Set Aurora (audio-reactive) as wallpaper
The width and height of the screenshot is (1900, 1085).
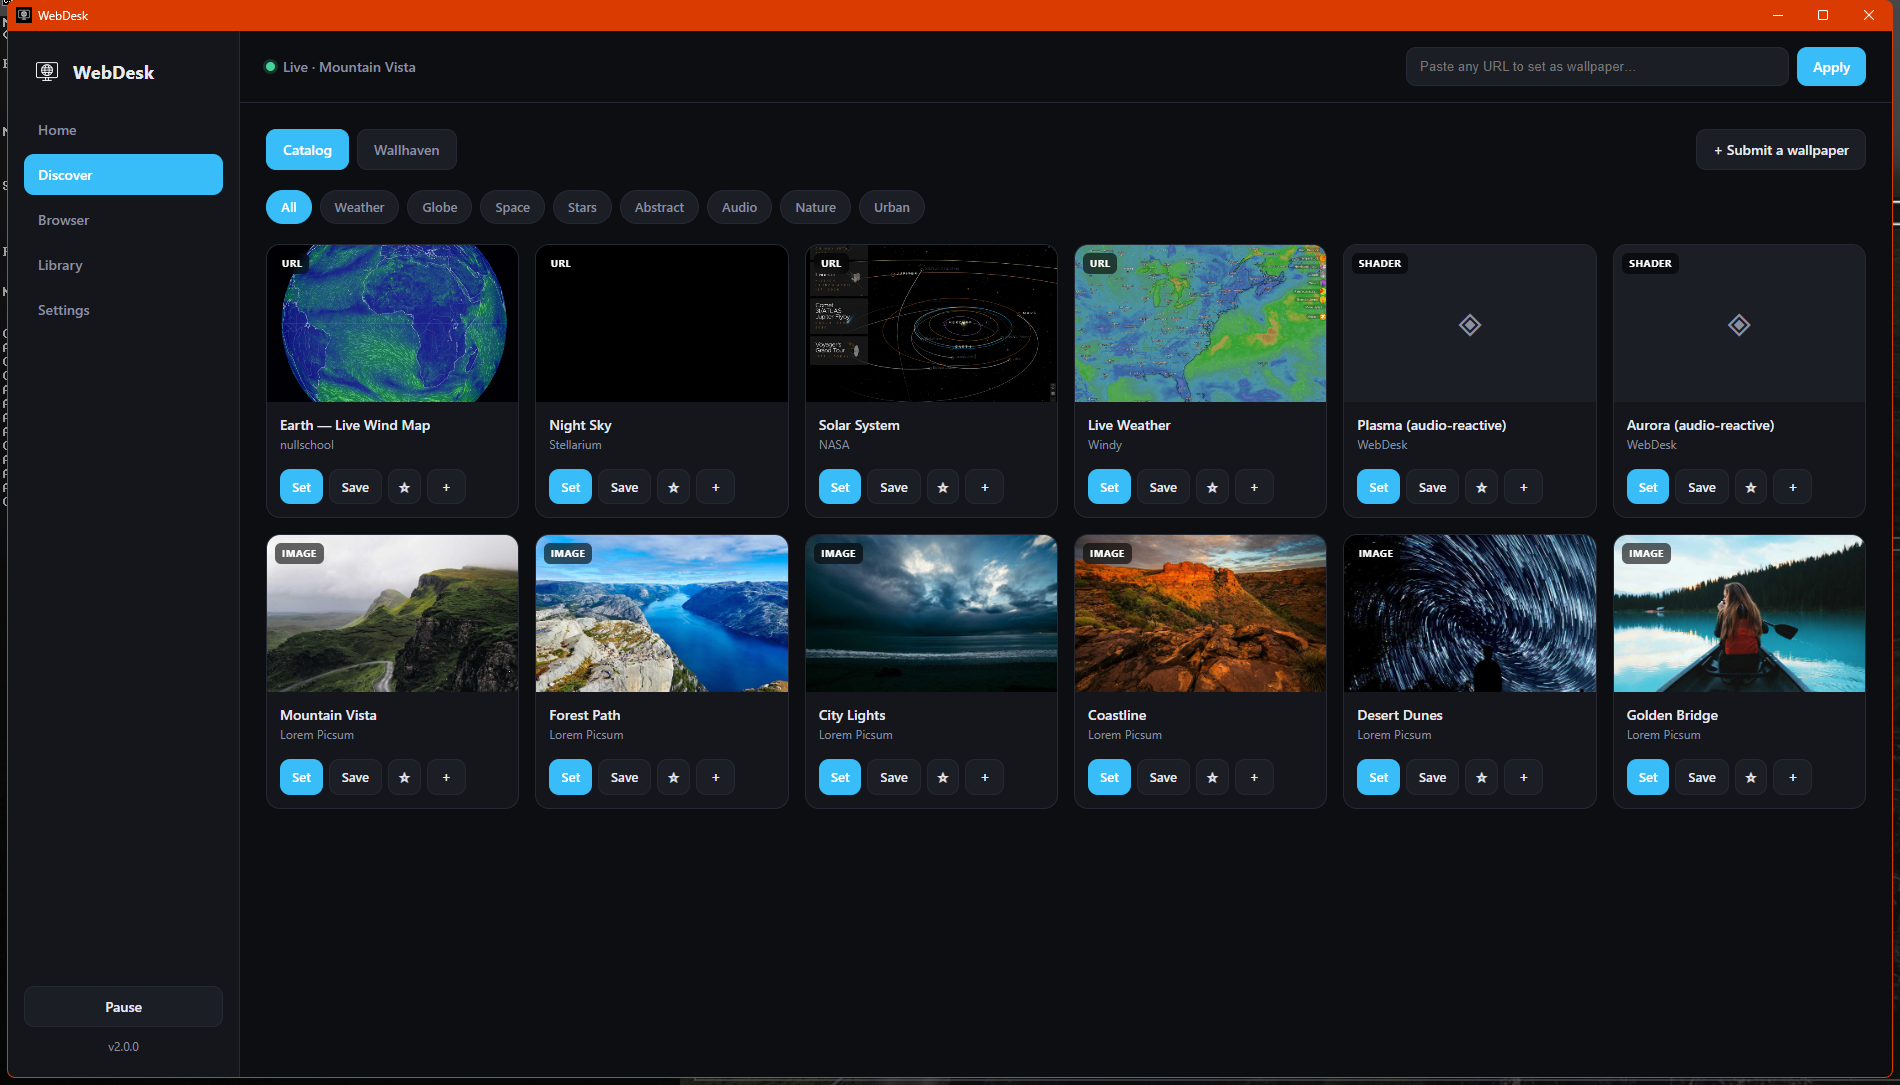(1648, 487)
